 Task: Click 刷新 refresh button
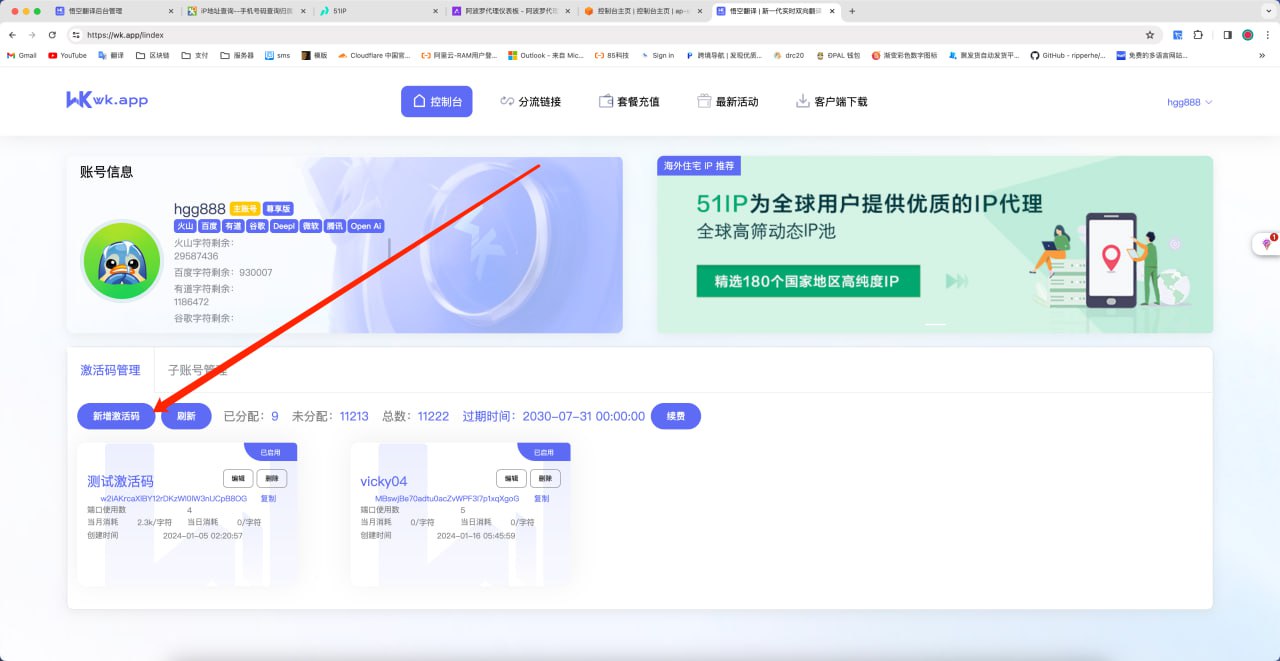point(186,416)
